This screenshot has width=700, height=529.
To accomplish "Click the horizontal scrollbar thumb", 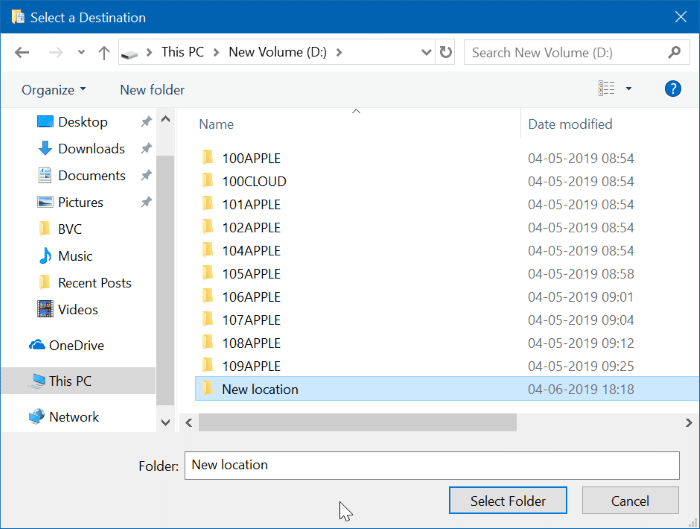I will [358, 422].
